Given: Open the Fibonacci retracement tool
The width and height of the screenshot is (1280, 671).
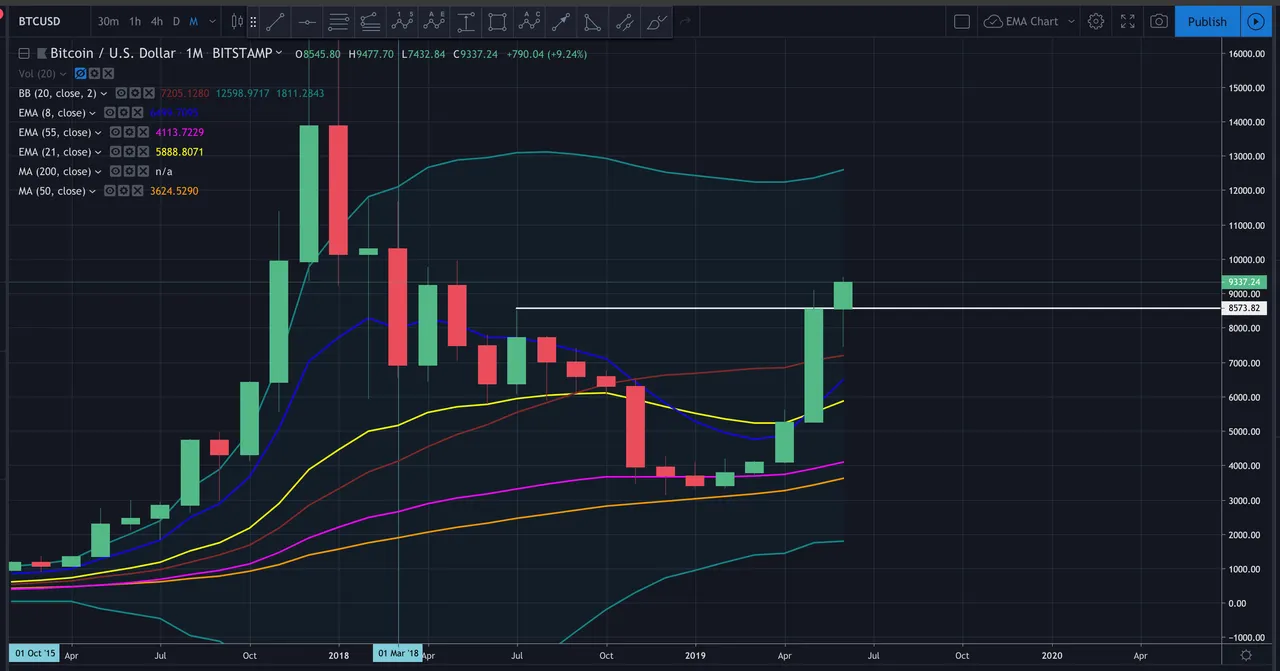Looking at the screenshot, I should tap(338, 21).
